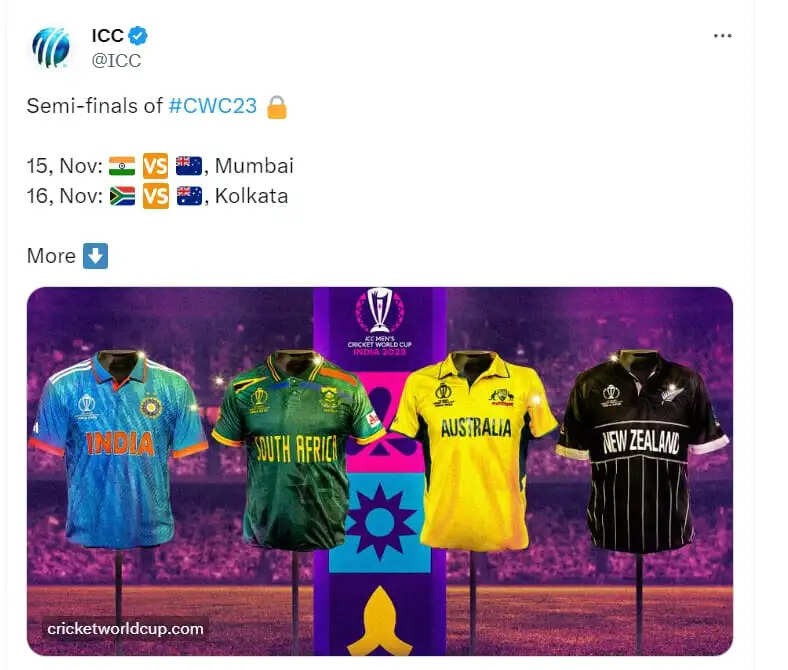Click the cricketworldcup.com watermark link

125,629
